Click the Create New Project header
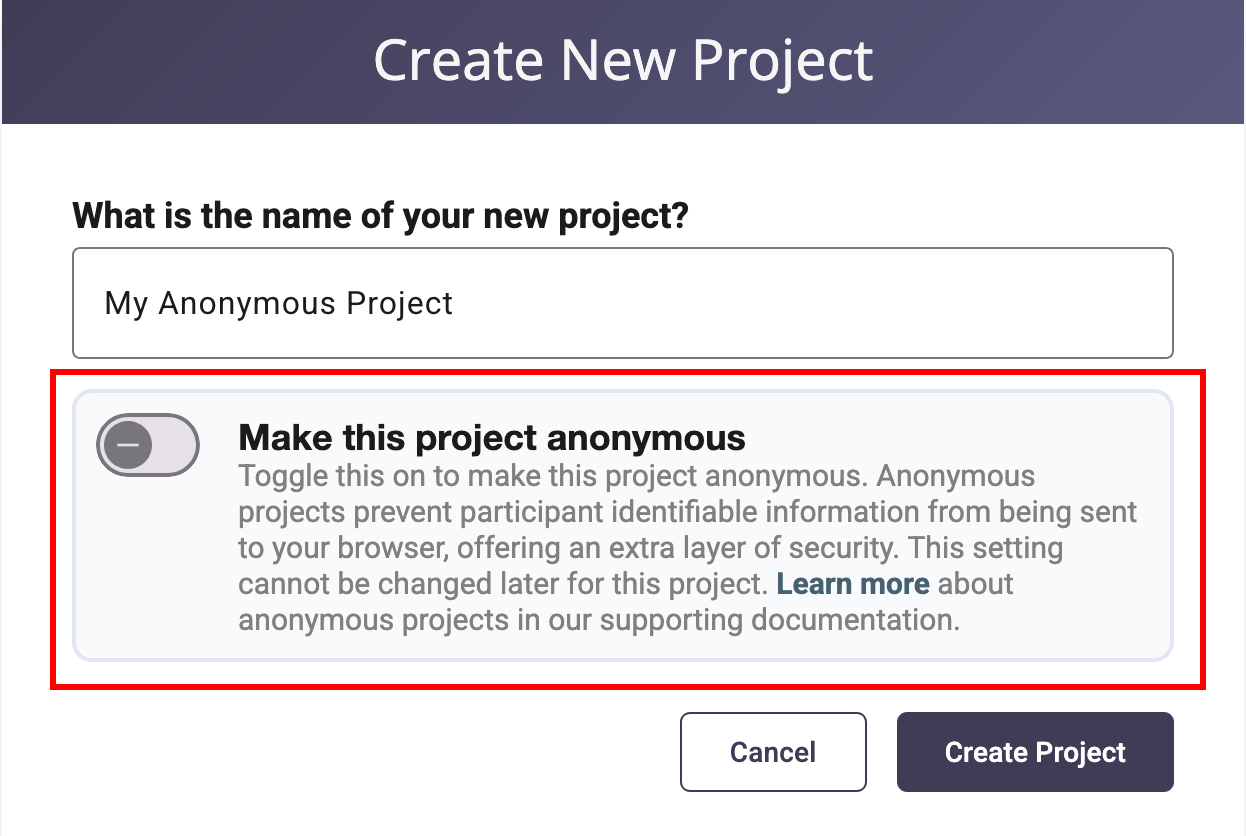 pos(622,60)
